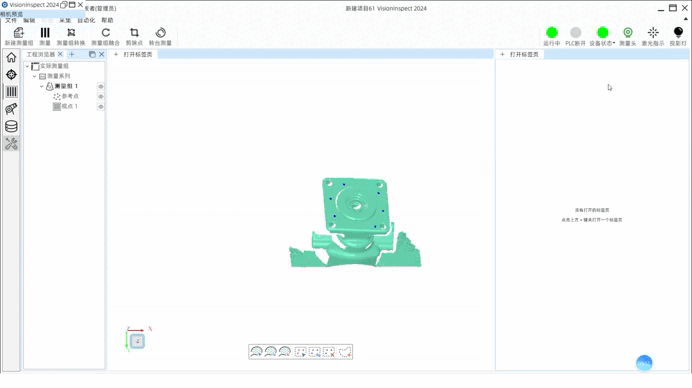Image resolution: width=692 pixels, height=388 pixels.
Task: Collapse the 测量组 1 tree node
Action: [42, 86]
